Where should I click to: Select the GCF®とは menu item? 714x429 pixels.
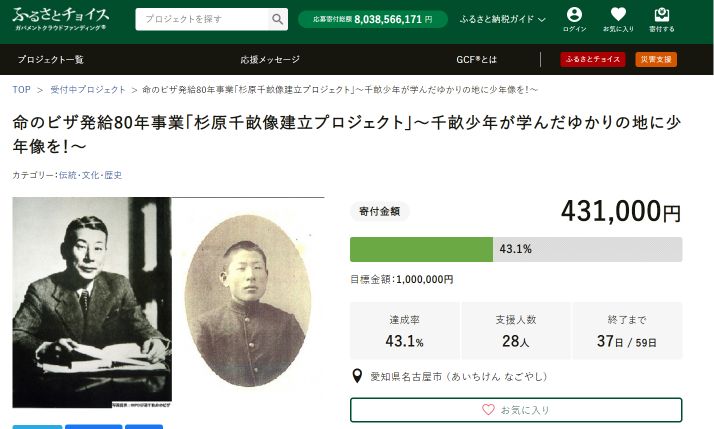point(476,59)
